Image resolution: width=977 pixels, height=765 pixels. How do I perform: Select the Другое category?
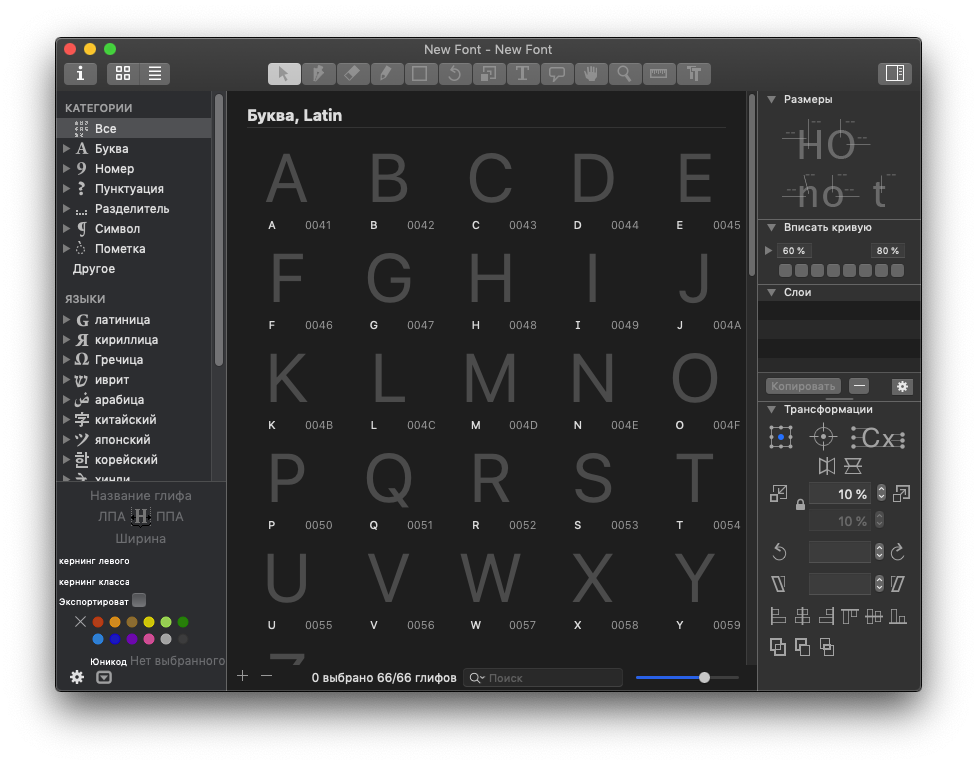[94, 269]
